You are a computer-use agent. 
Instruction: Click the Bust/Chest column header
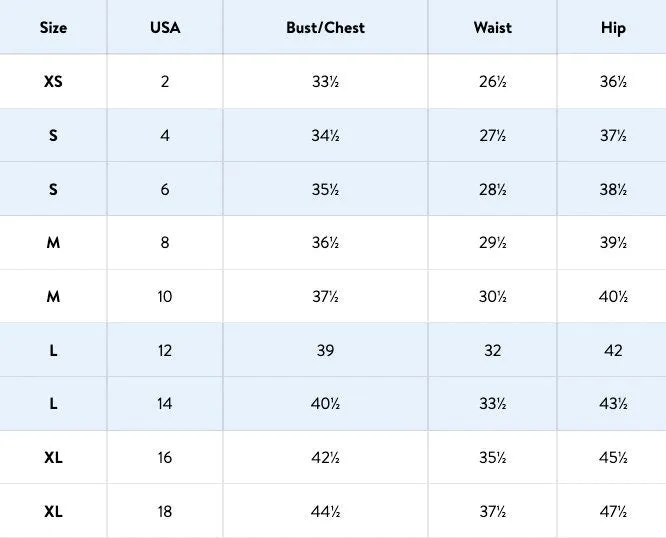[x=325, y=28]
